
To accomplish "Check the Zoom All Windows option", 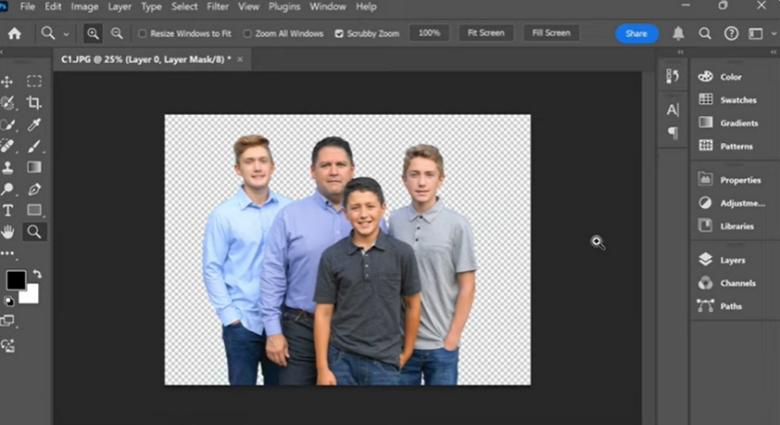I will pyautogui.click(x=248, y=33).
